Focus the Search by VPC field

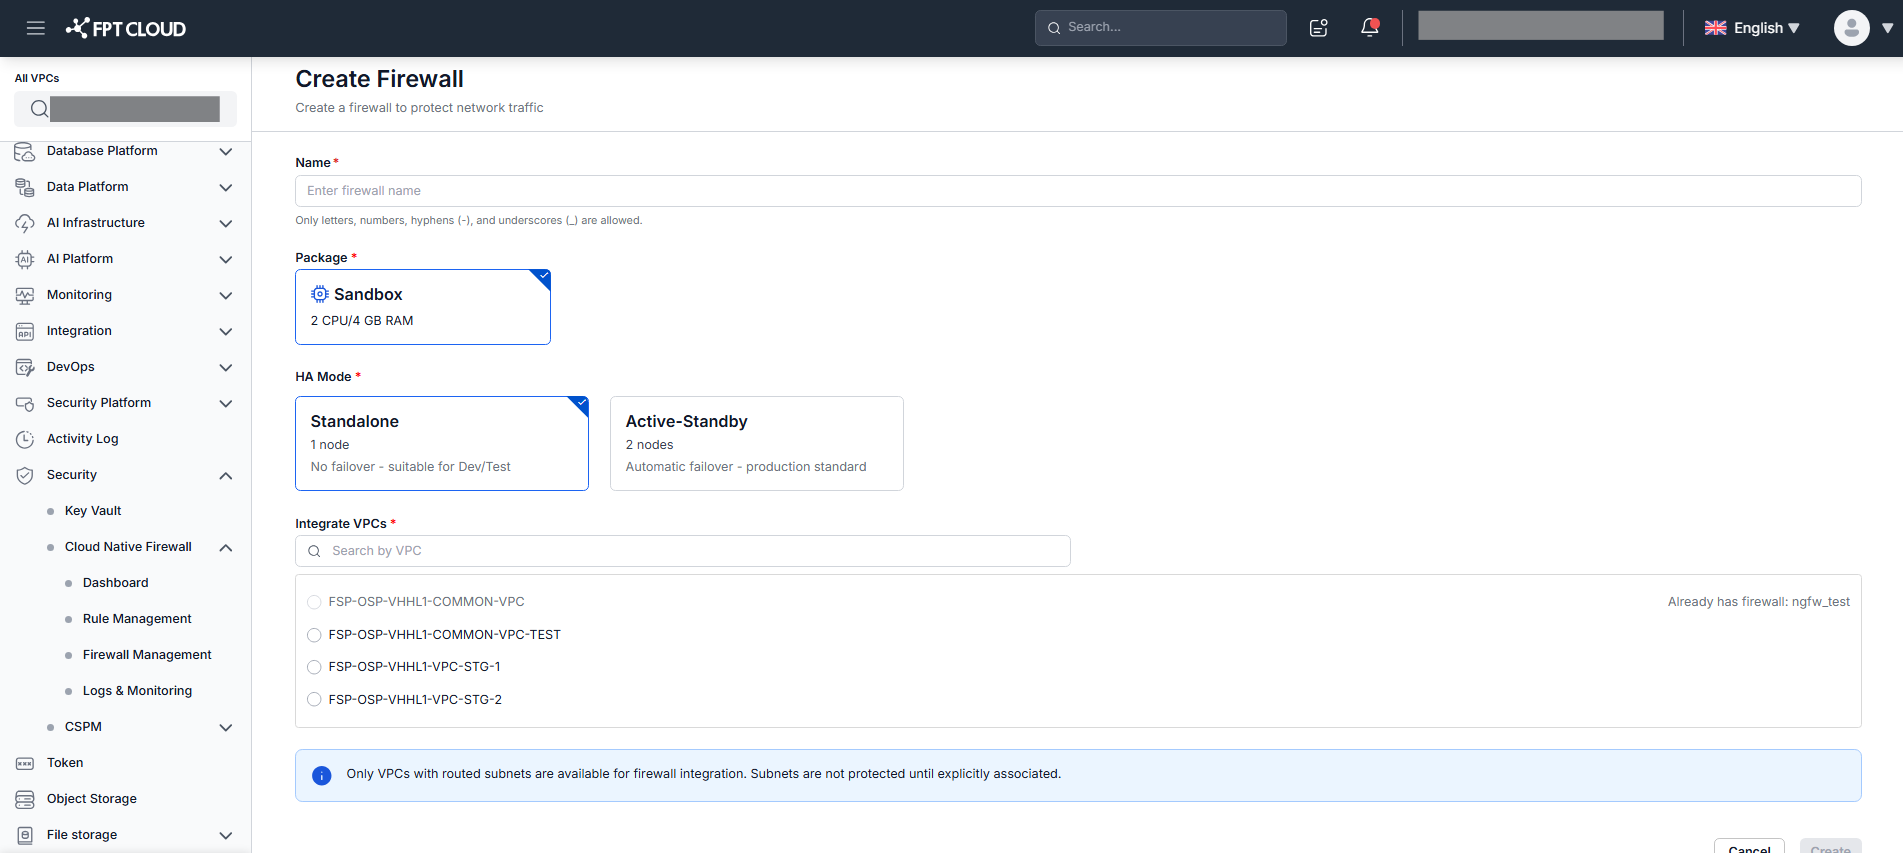683,551
